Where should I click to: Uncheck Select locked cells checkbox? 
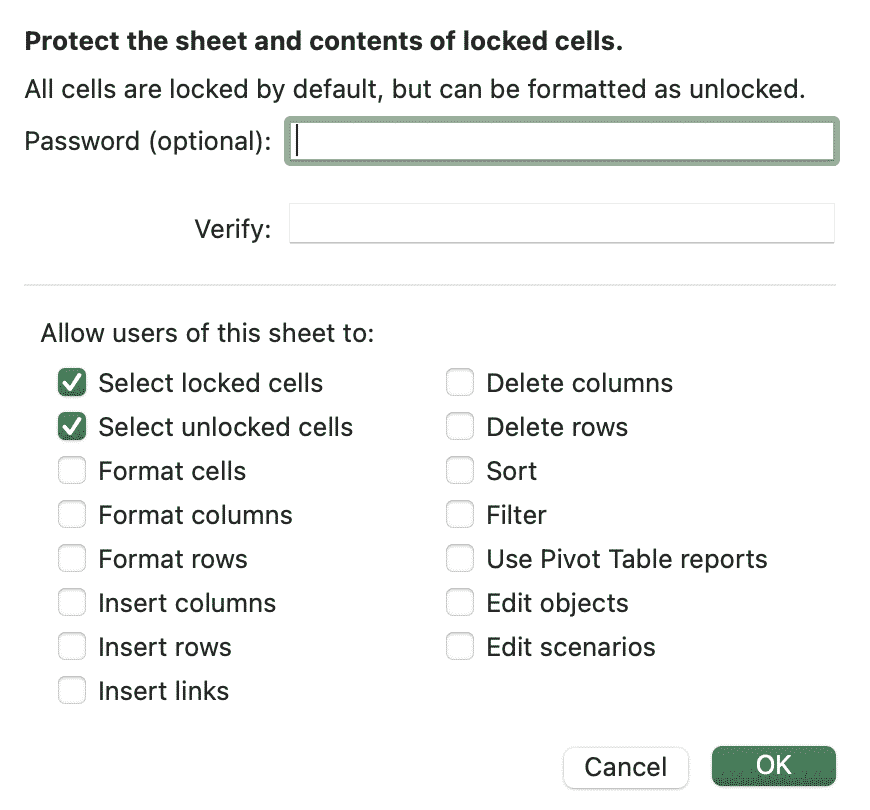click(x=72, y=383)
